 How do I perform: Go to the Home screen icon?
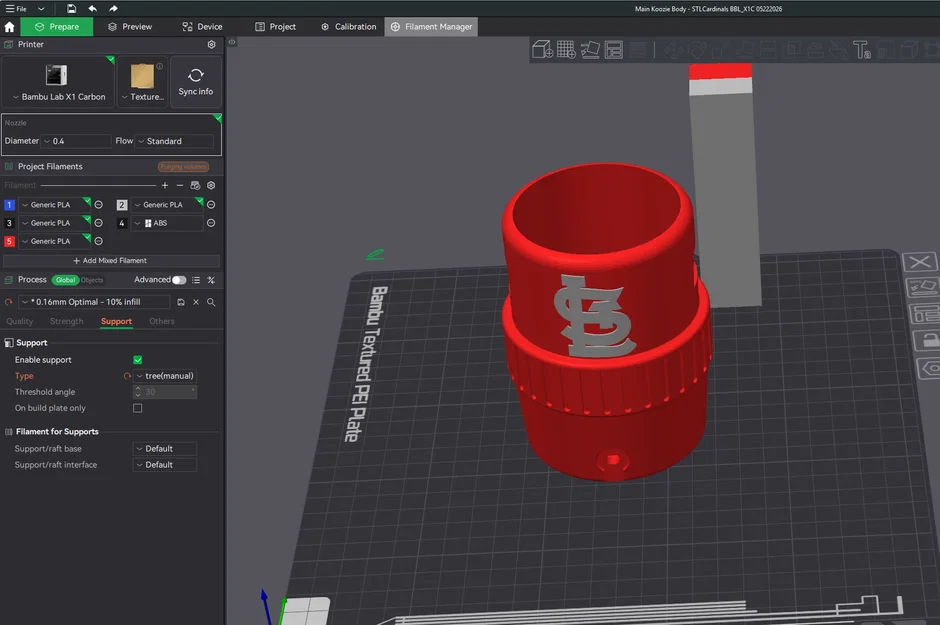click(x=9, y=27)
